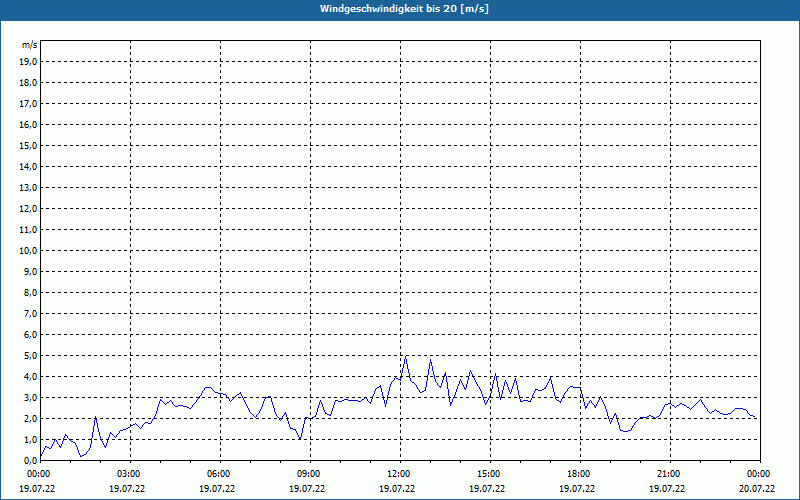
Task: Click the 15:00 time axis label
Action: (x=490, y=474)
